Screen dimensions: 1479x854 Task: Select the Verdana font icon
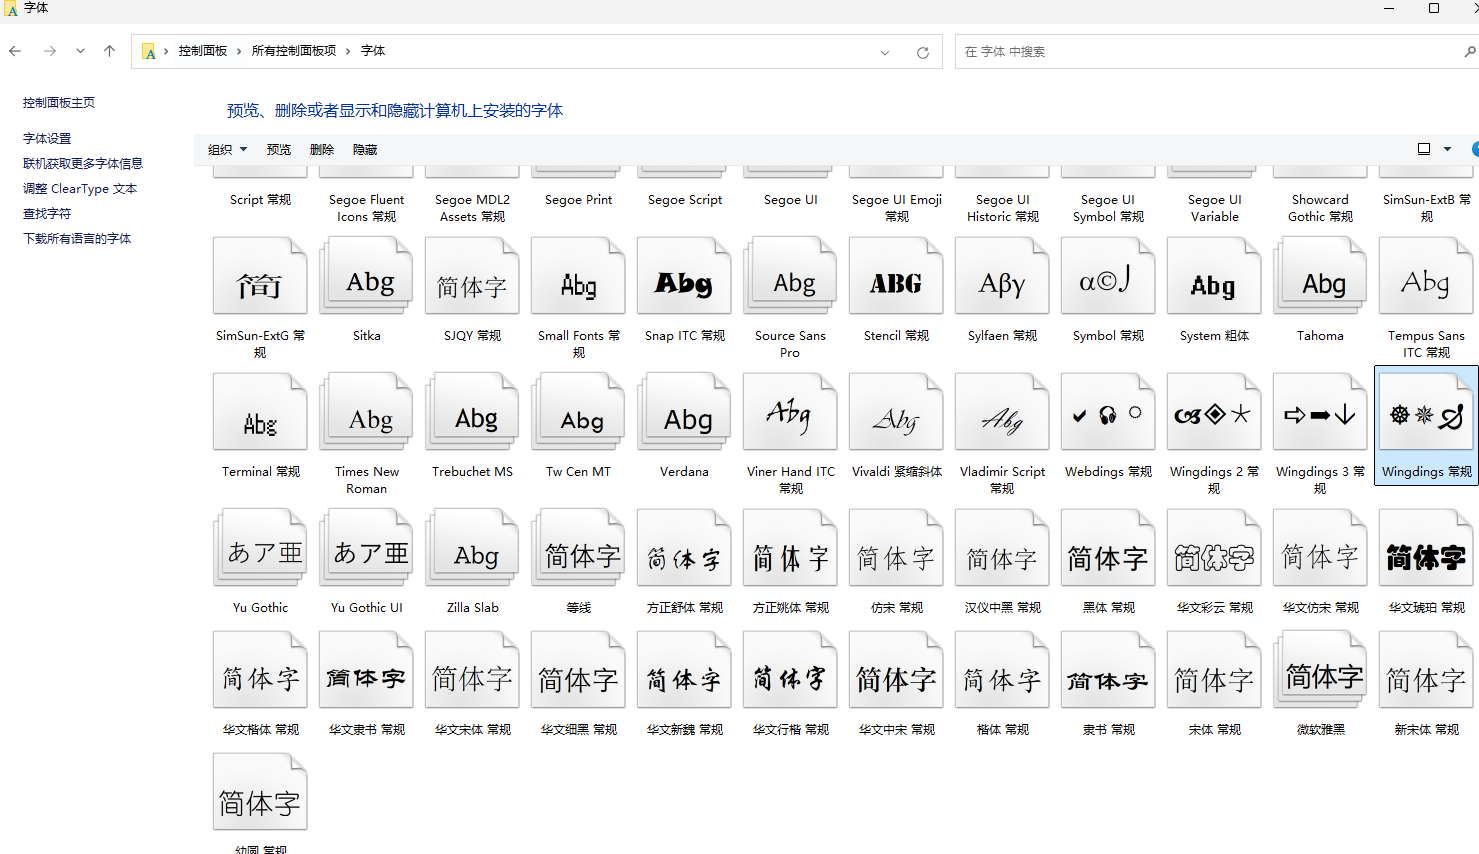pyautogui.click(x=684, y=414)
